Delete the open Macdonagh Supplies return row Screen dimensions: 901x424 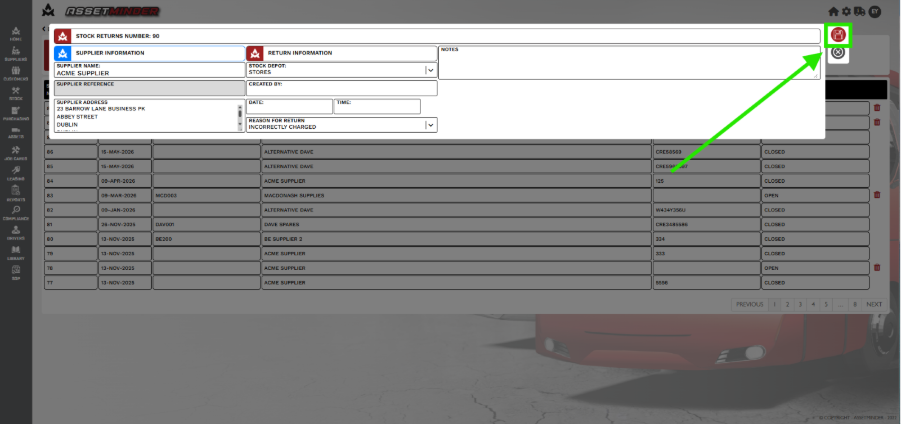click(x=877, y=195)
